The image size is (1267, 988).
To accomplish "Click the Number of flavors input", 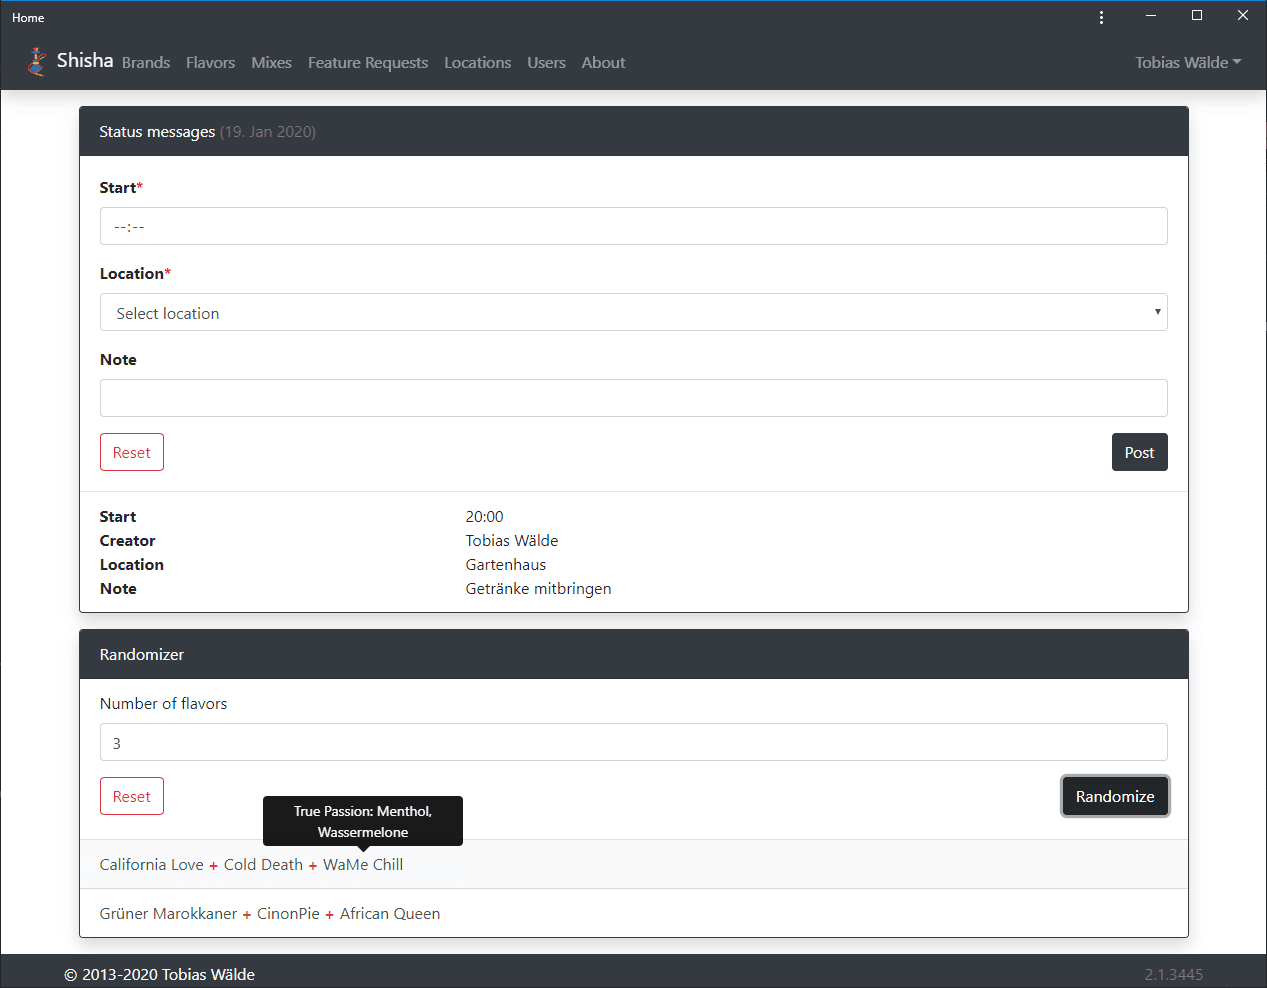I will [x=633, y=742].
